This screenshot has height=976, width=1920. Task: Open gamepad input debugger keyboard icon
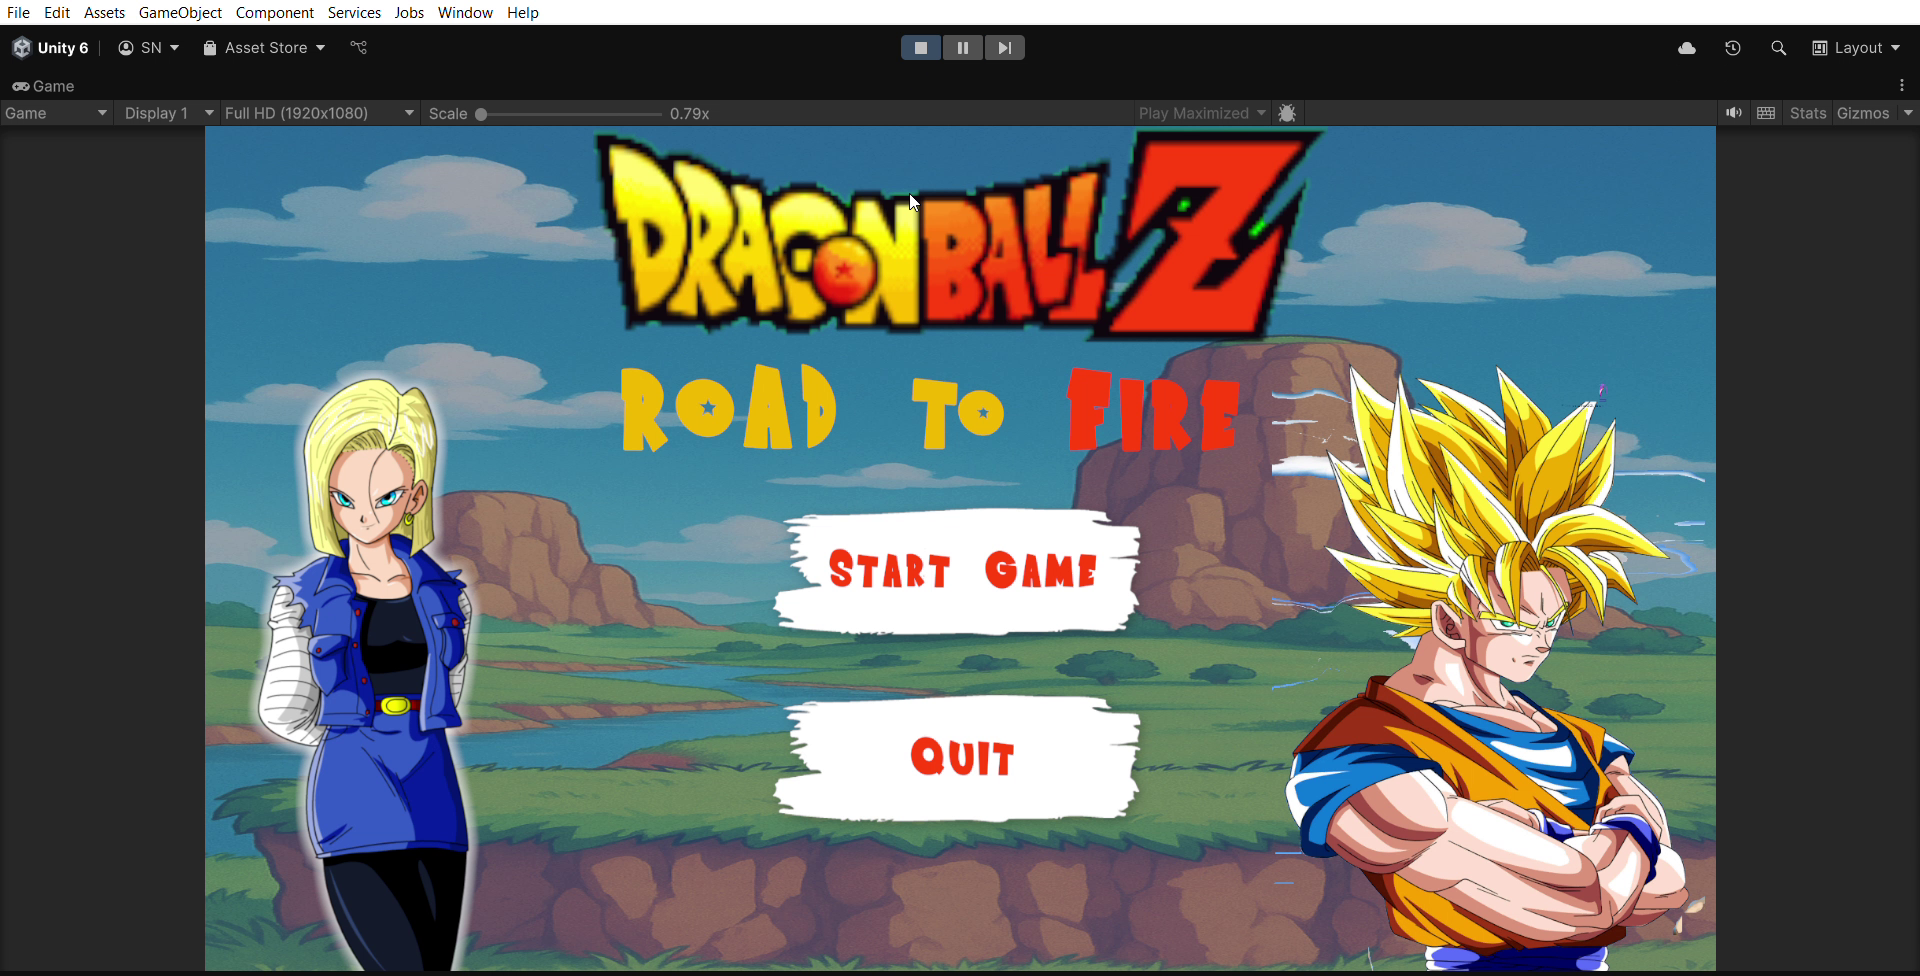click(x=1766, y=113)
